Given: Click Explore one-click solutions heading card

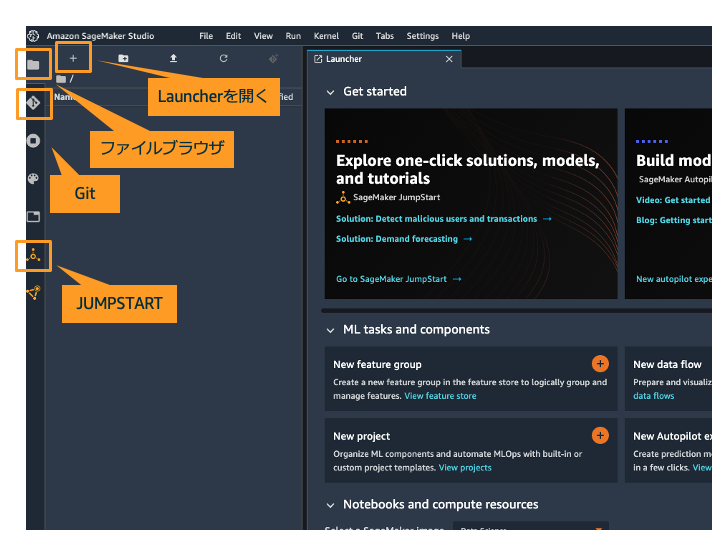Looking at the screenshot, I should (471, 203).
